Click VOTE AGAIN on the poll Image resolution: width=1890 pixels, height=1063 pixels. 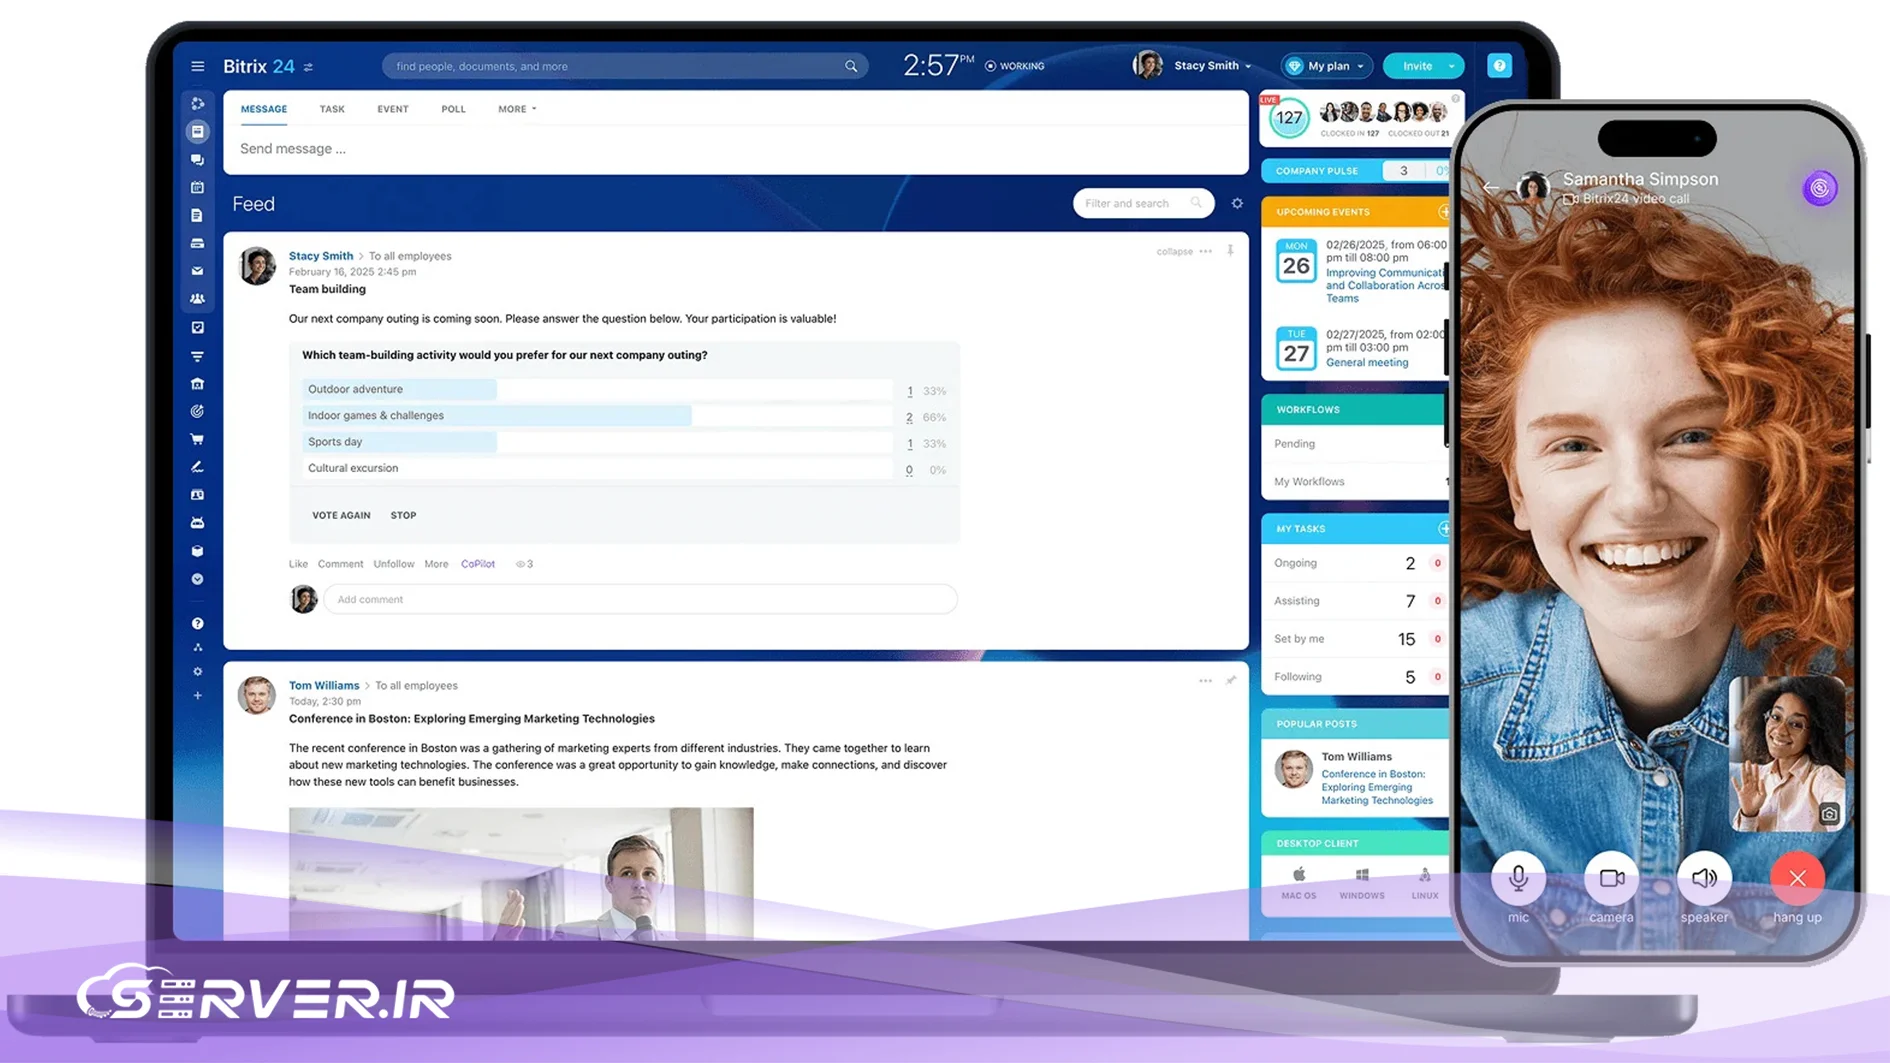[341, 515]
